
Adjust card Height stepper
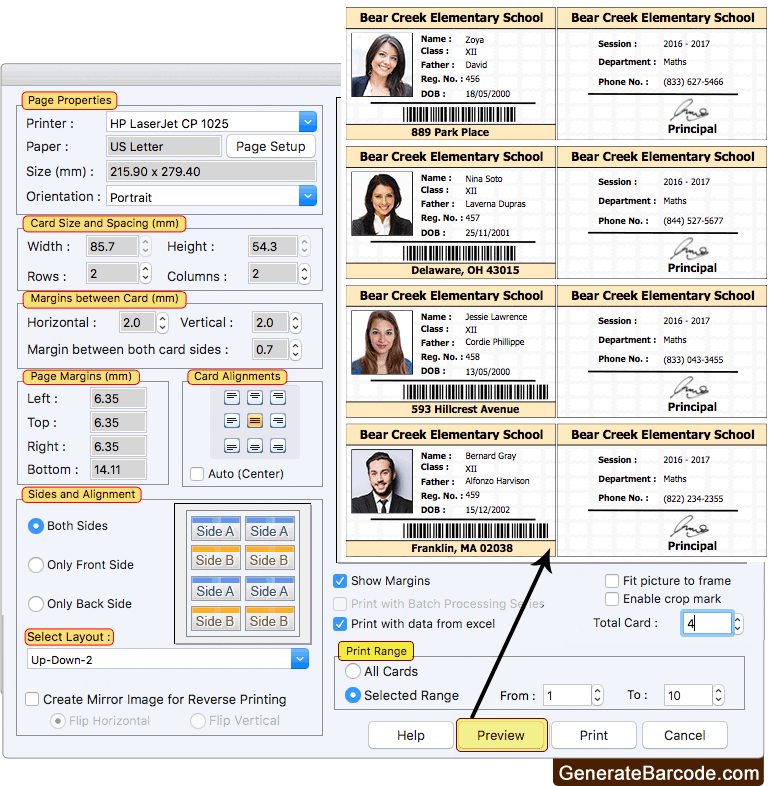click(x=304, y=246)
